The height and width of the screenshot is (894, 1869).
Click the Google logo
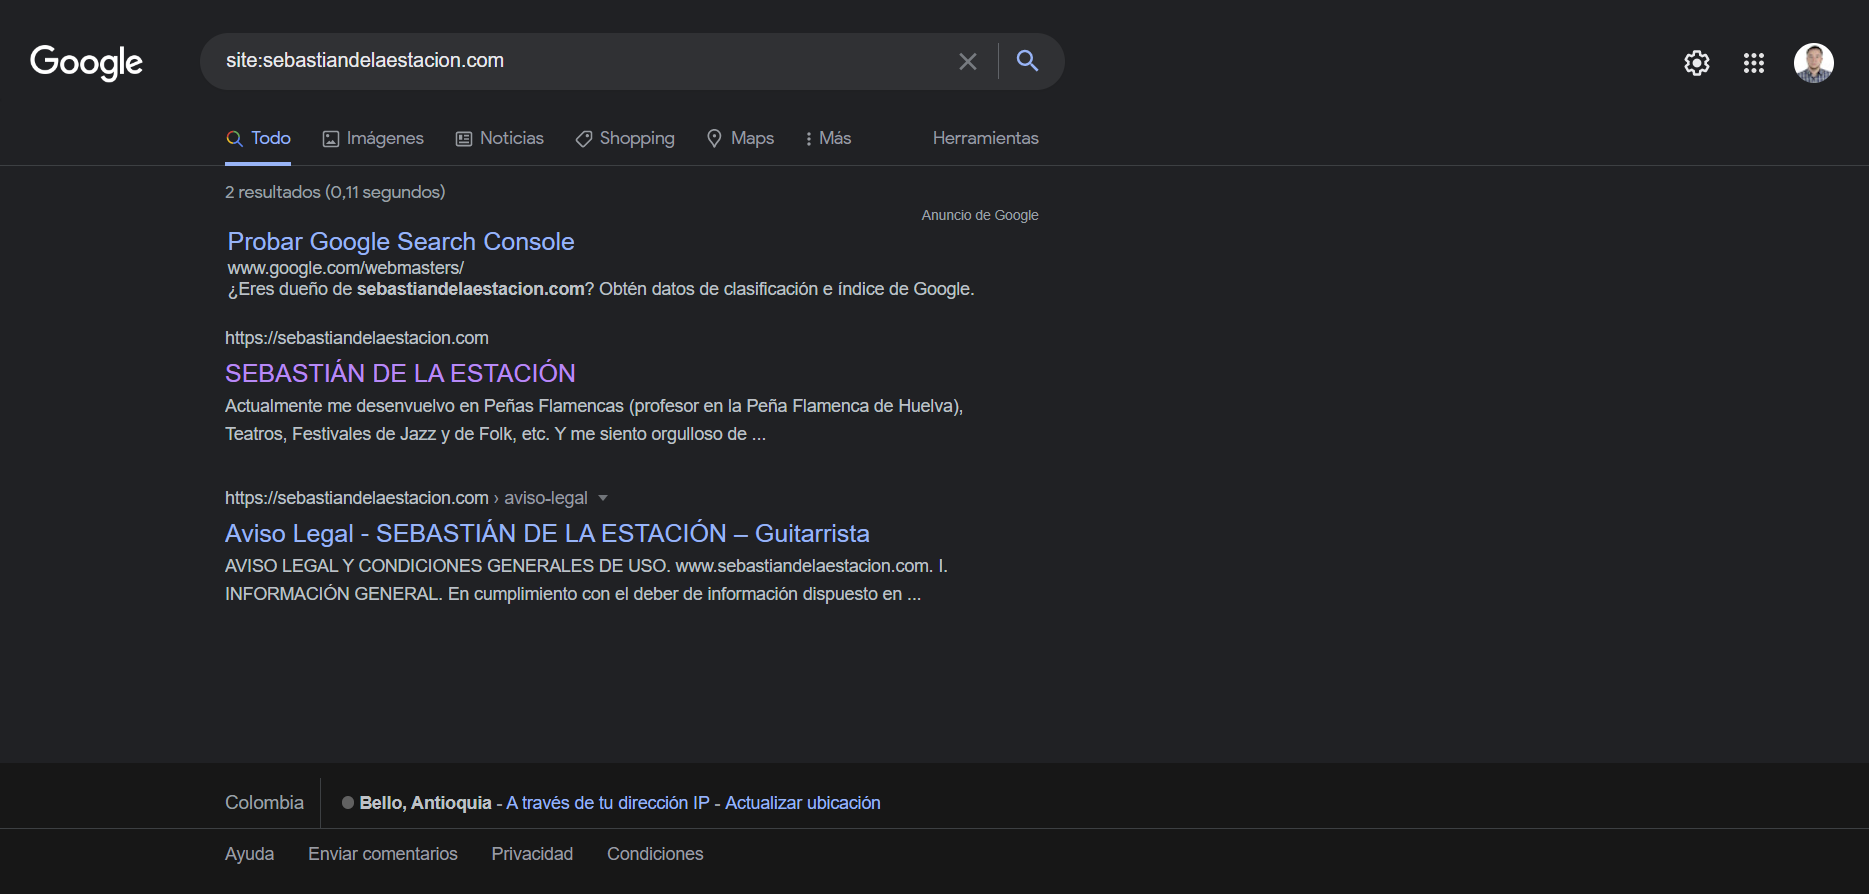[86, 62]
